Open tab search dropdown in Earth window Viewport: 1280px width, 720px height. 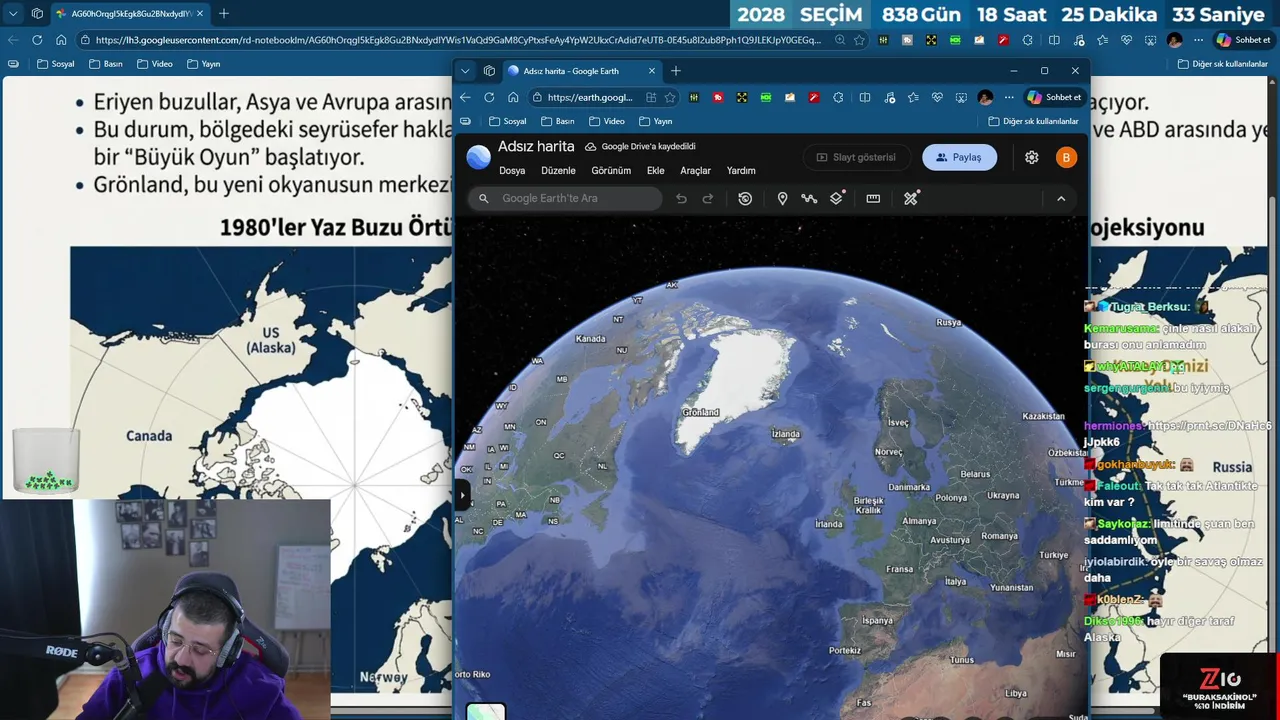[465, 71]
